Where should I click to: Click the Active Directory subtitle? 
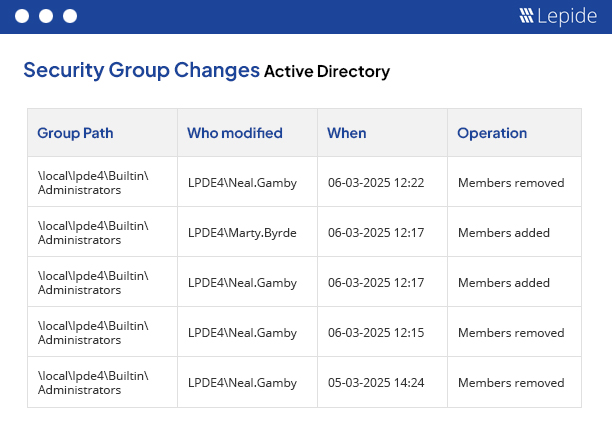pos(327,71)
